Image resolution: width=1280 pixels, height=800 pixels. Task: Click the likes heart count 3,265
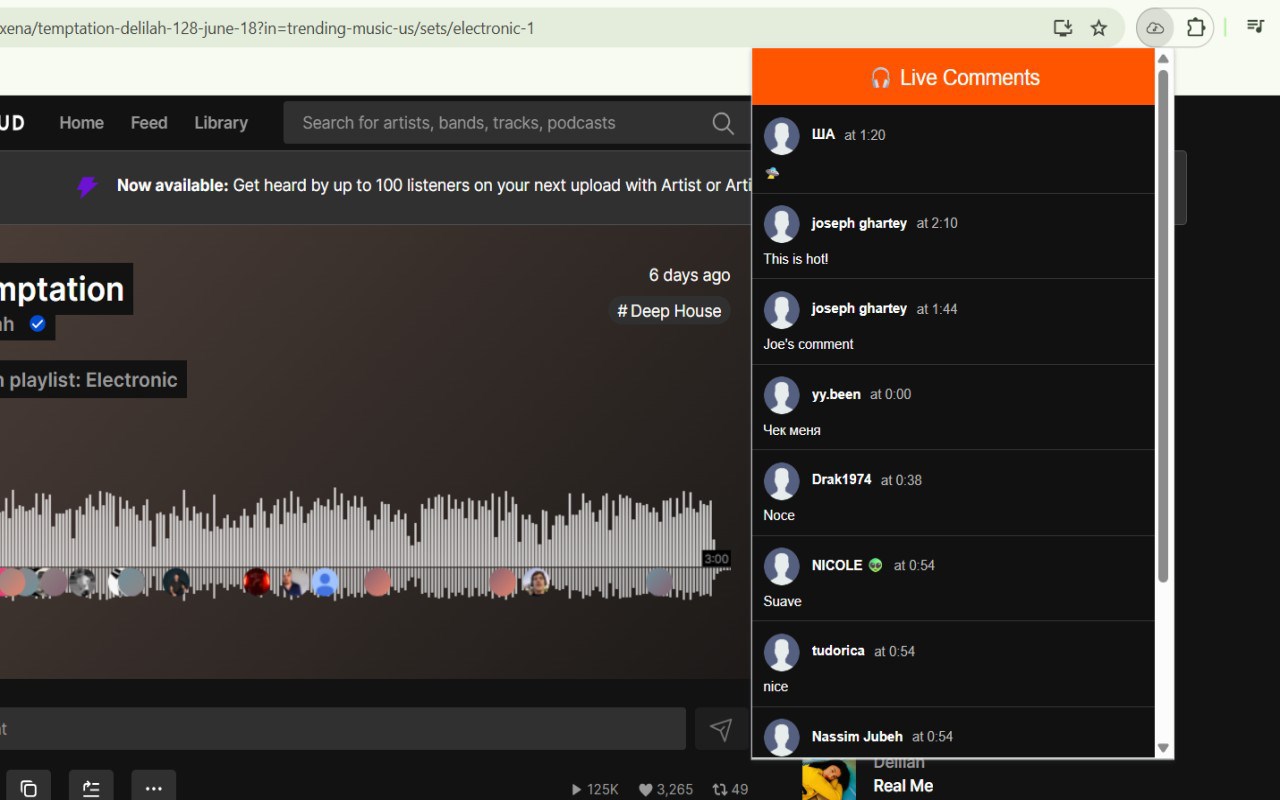click(666, 789)
